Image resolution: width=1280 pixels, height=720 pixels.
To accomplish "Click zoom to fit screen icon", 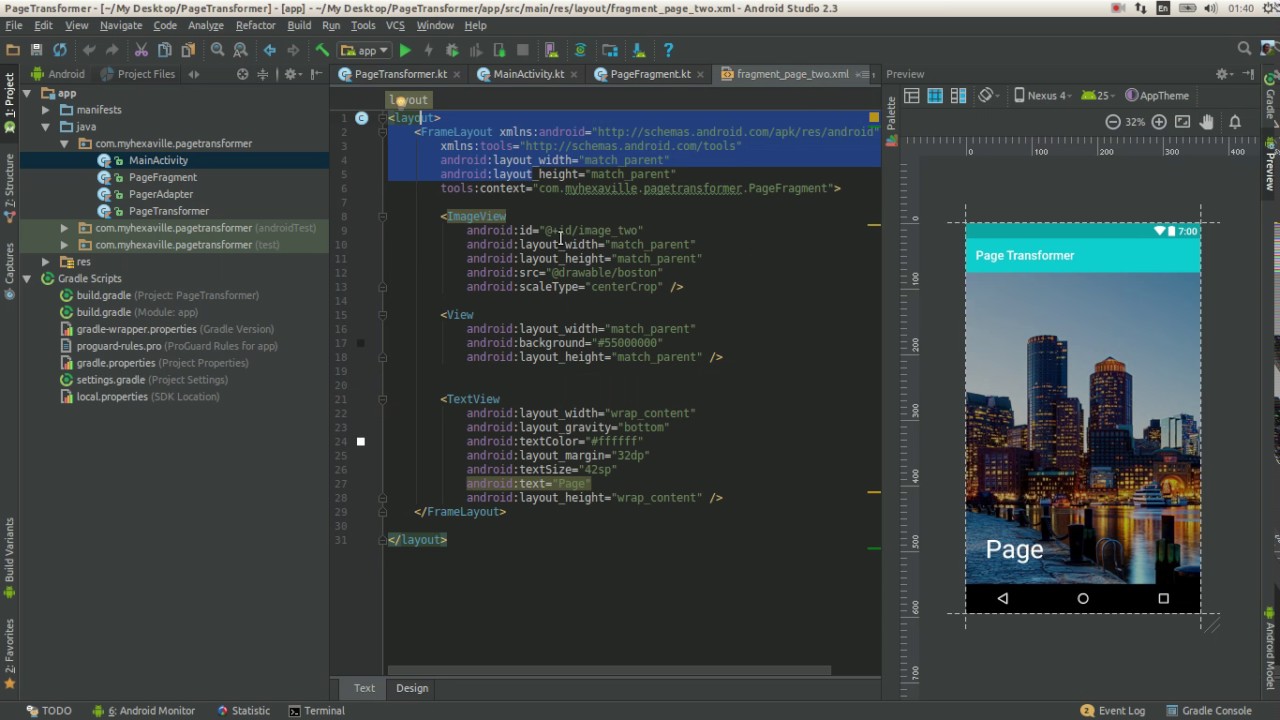I will (x=1183, y=122).
